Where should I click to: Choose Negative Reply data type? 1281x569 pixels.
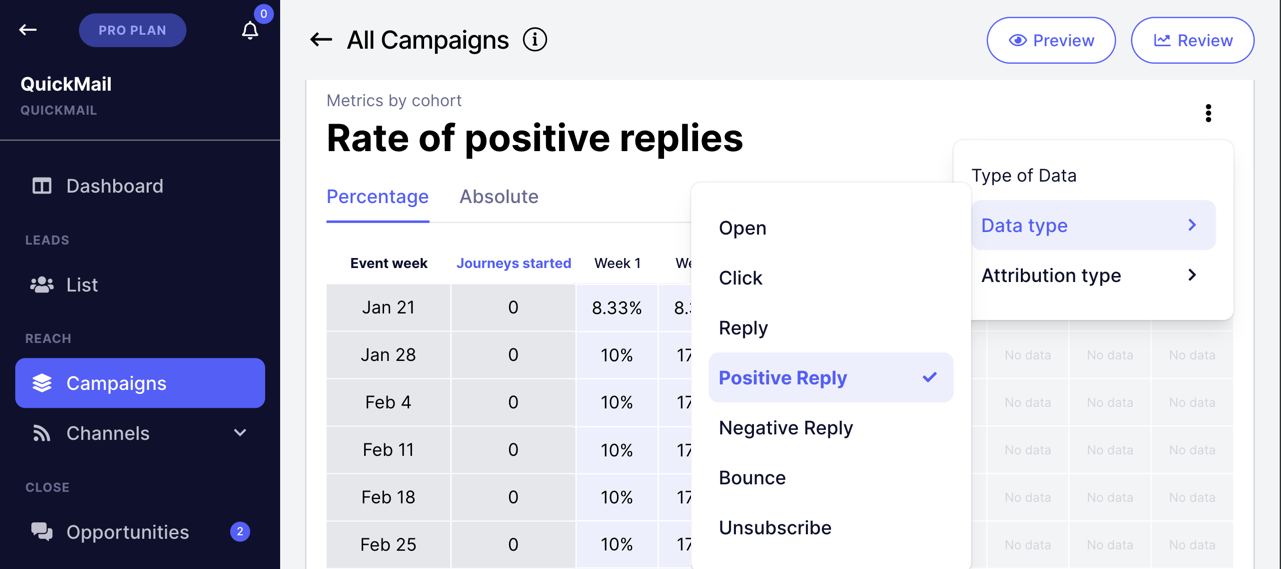pyautogui.click(x=786, y=428)
